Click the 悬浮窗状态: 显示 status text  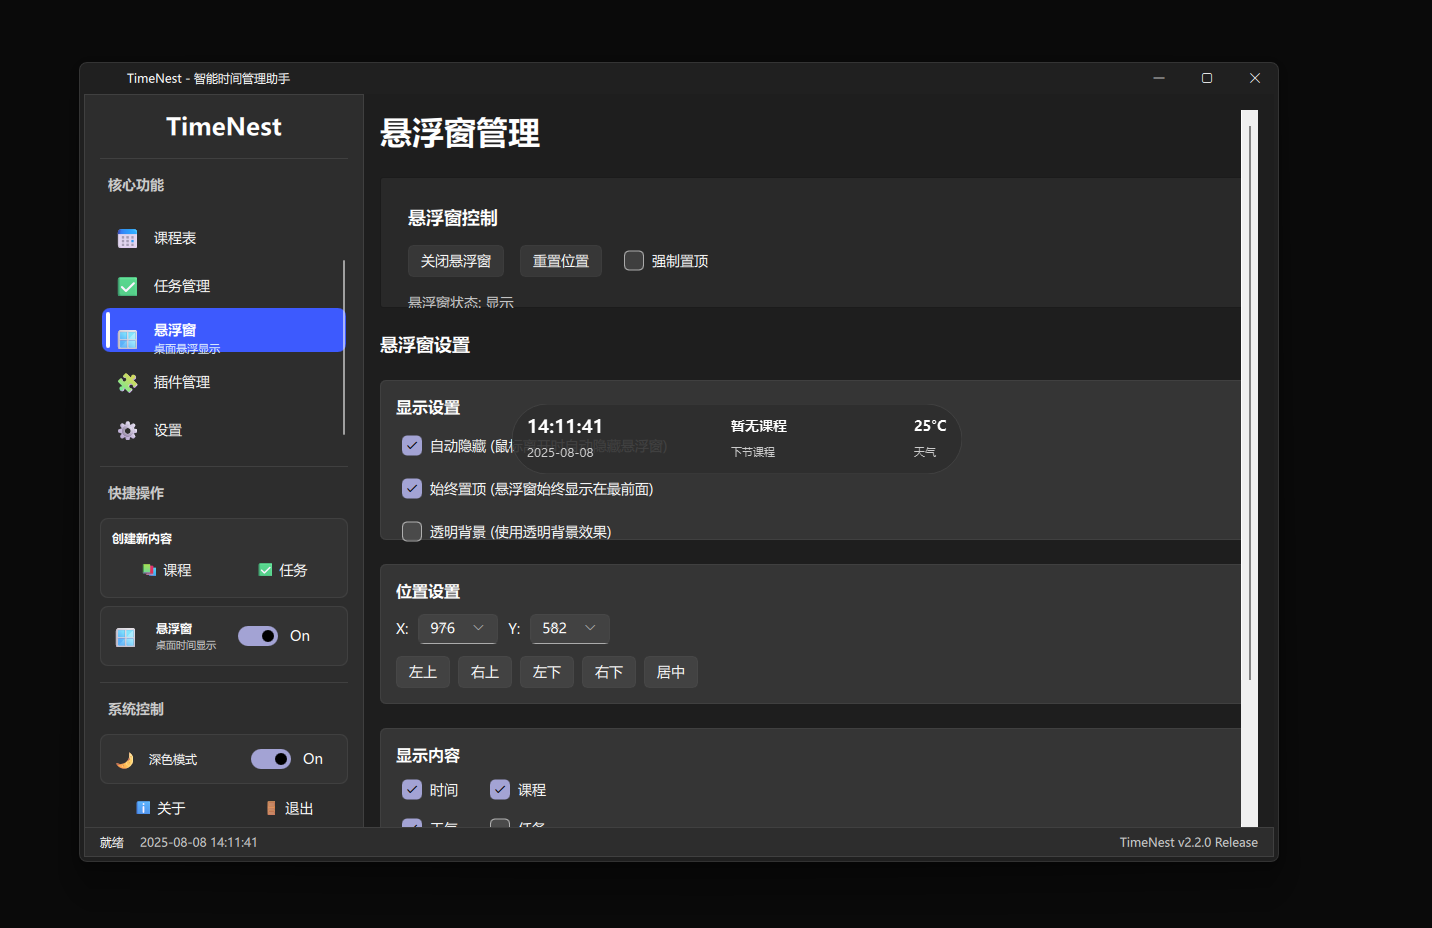coord(461,302)
